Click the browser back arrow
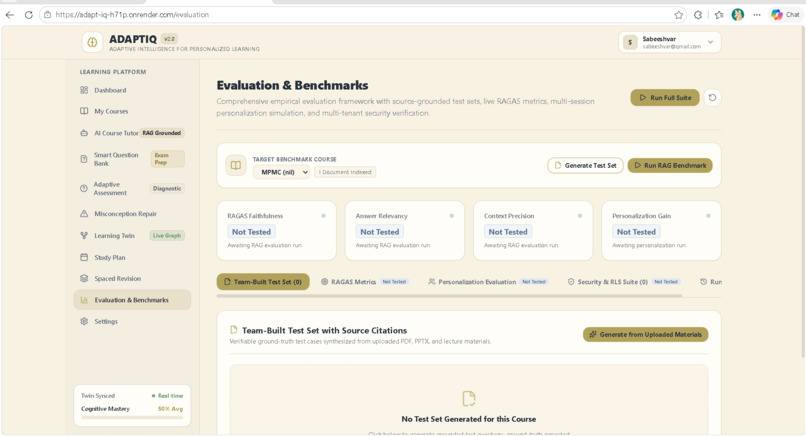 (10, 15)
